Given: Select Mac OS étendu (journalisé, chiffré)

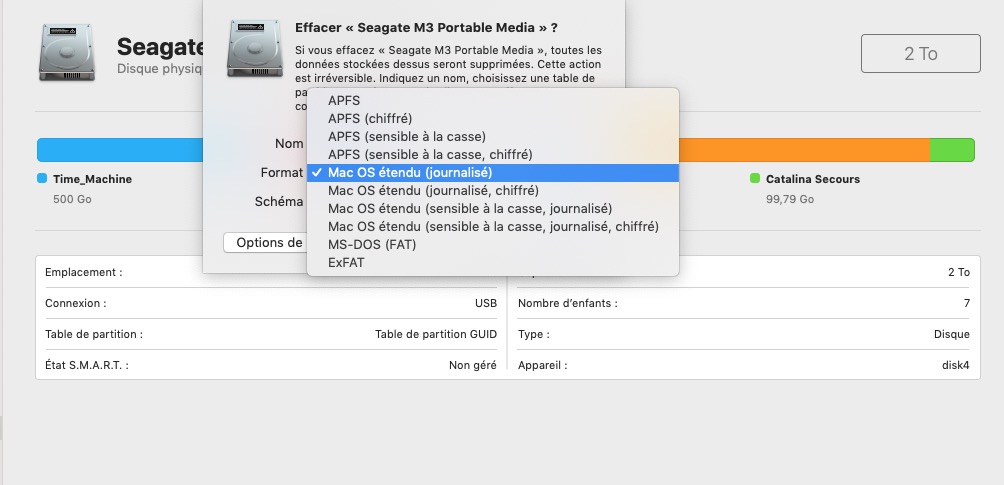Looking at the screenshot, I should click(433, 191).
